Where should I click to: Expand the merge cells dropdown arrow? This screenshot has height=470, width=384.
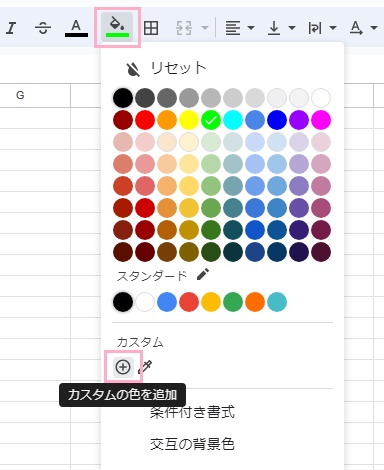click(205, 28)
